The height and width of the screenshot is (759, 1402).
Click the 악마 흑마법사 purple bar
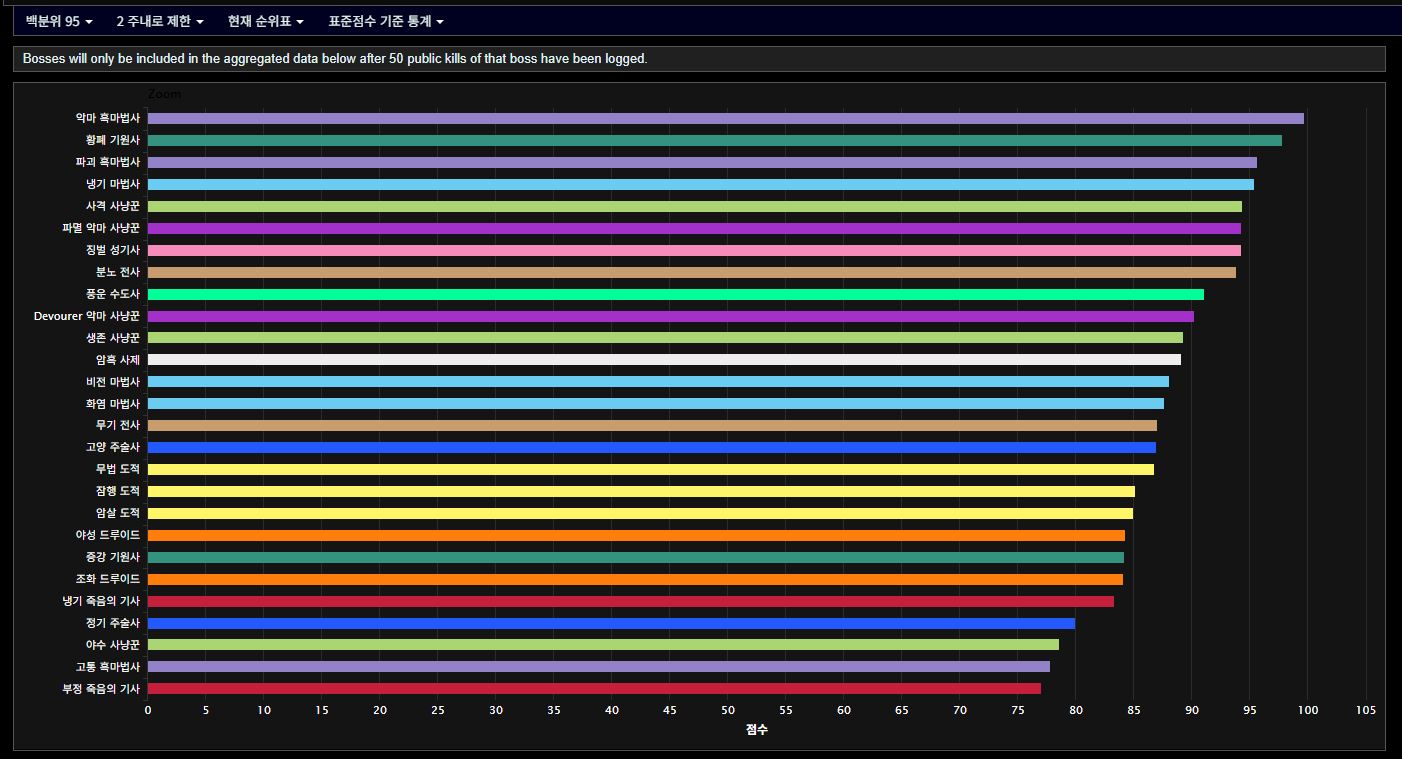pos(725,118)
